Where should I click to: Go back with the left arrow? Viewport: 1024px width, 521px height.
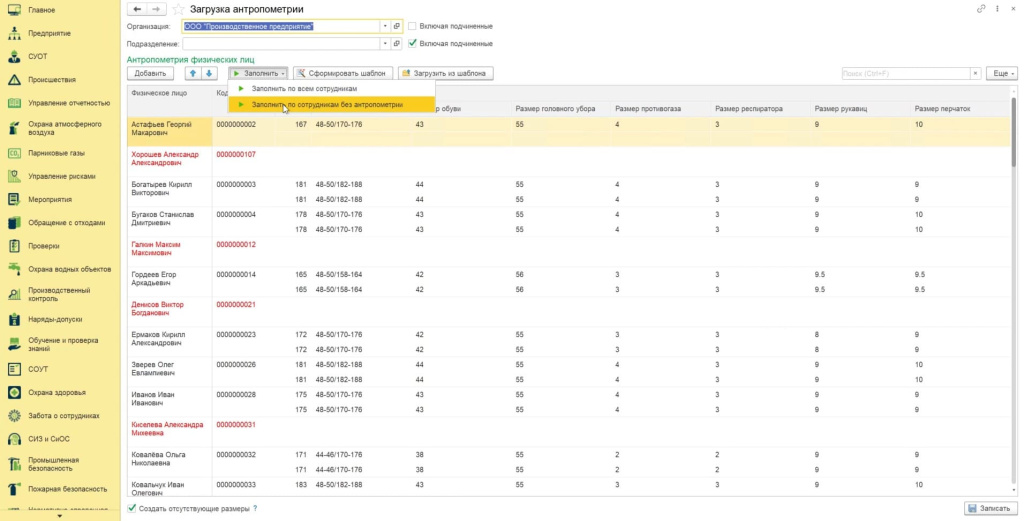coord(137,9)
